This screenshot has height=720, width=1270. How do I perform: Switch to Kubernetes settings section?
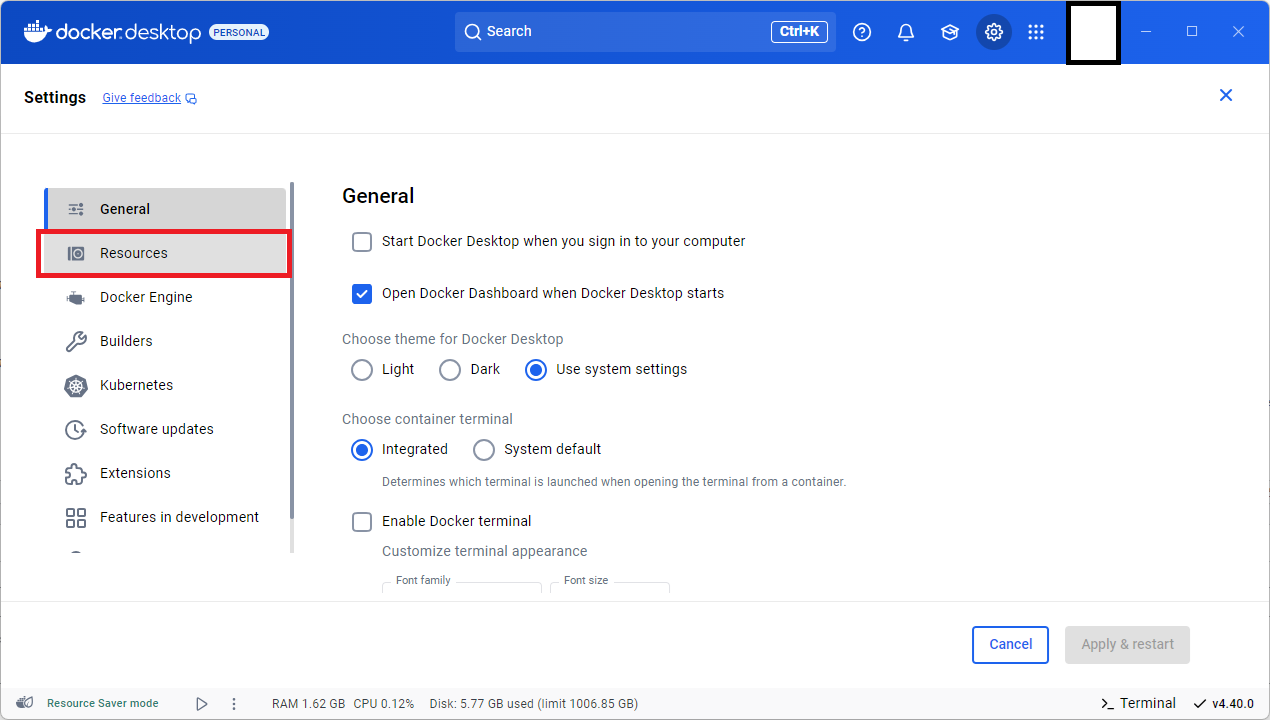[x=136, y=386]
